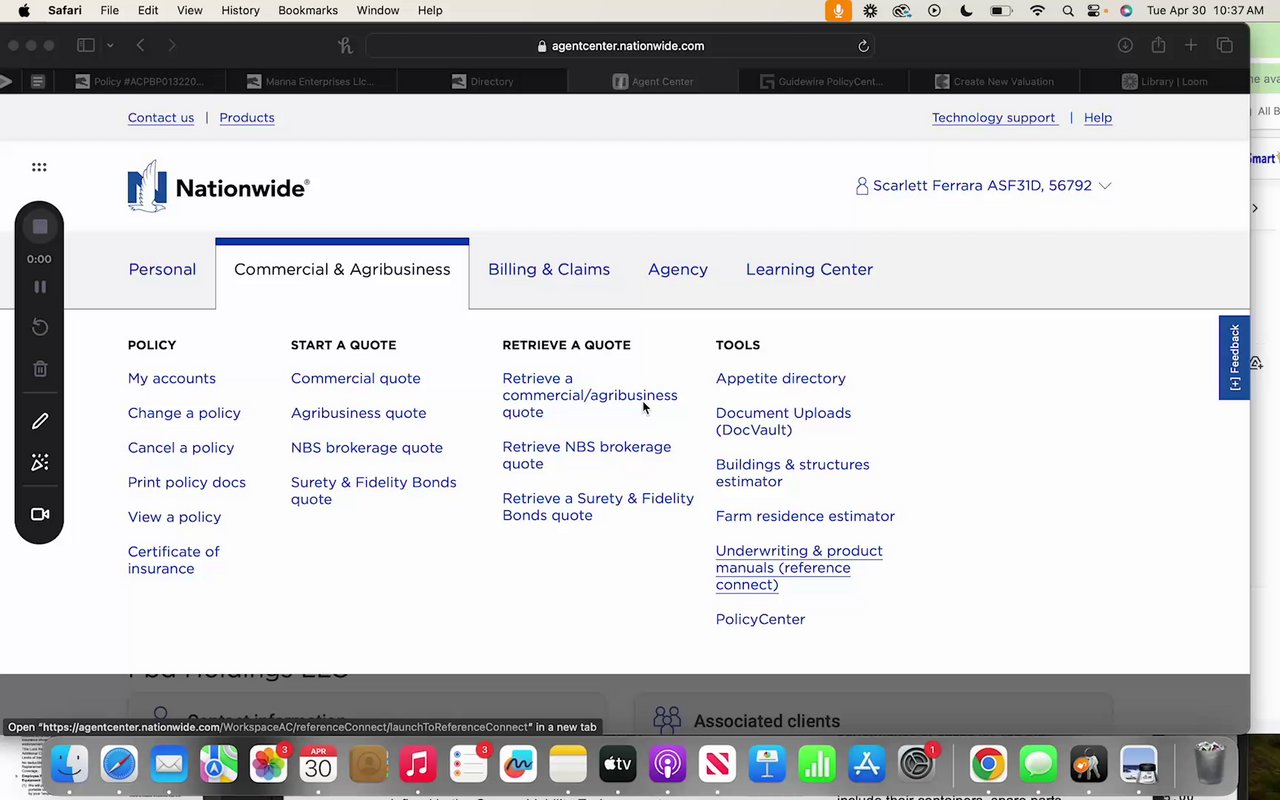Toggle the Loom camera on or off
This screenshot has height=800, width=1280.
[40, 514]
